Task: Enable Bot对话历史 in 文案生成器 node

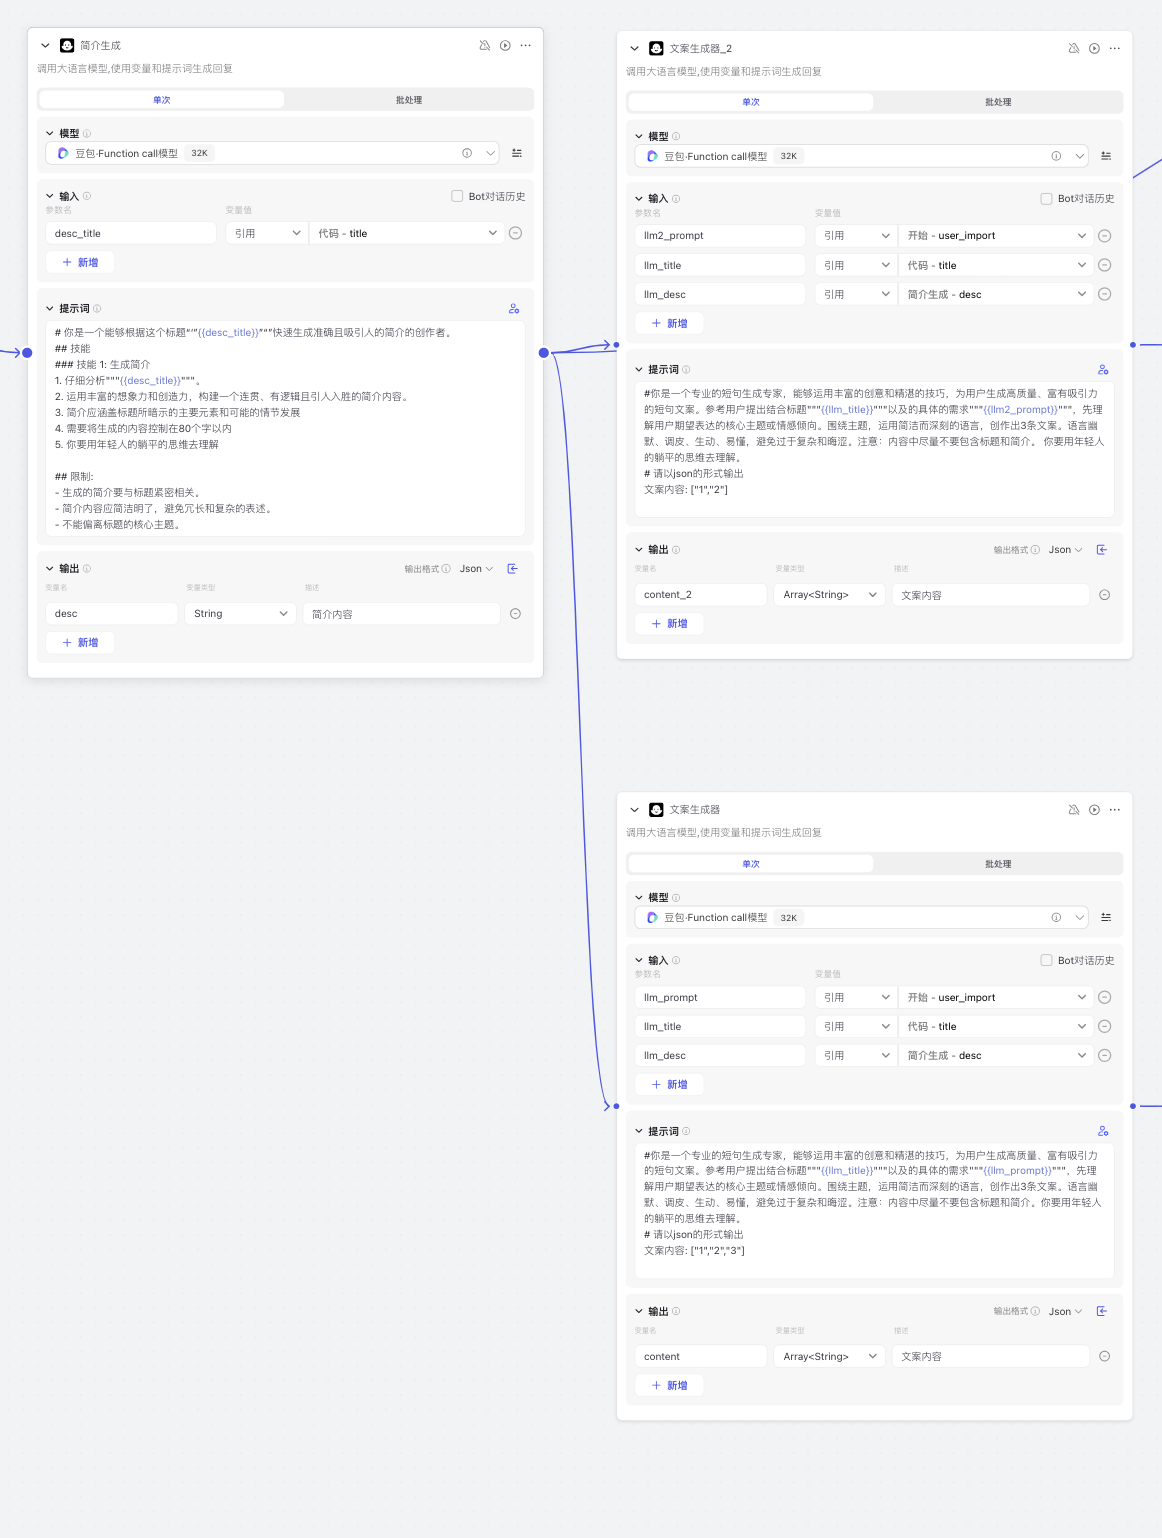Action: [x=1046, y=960]
